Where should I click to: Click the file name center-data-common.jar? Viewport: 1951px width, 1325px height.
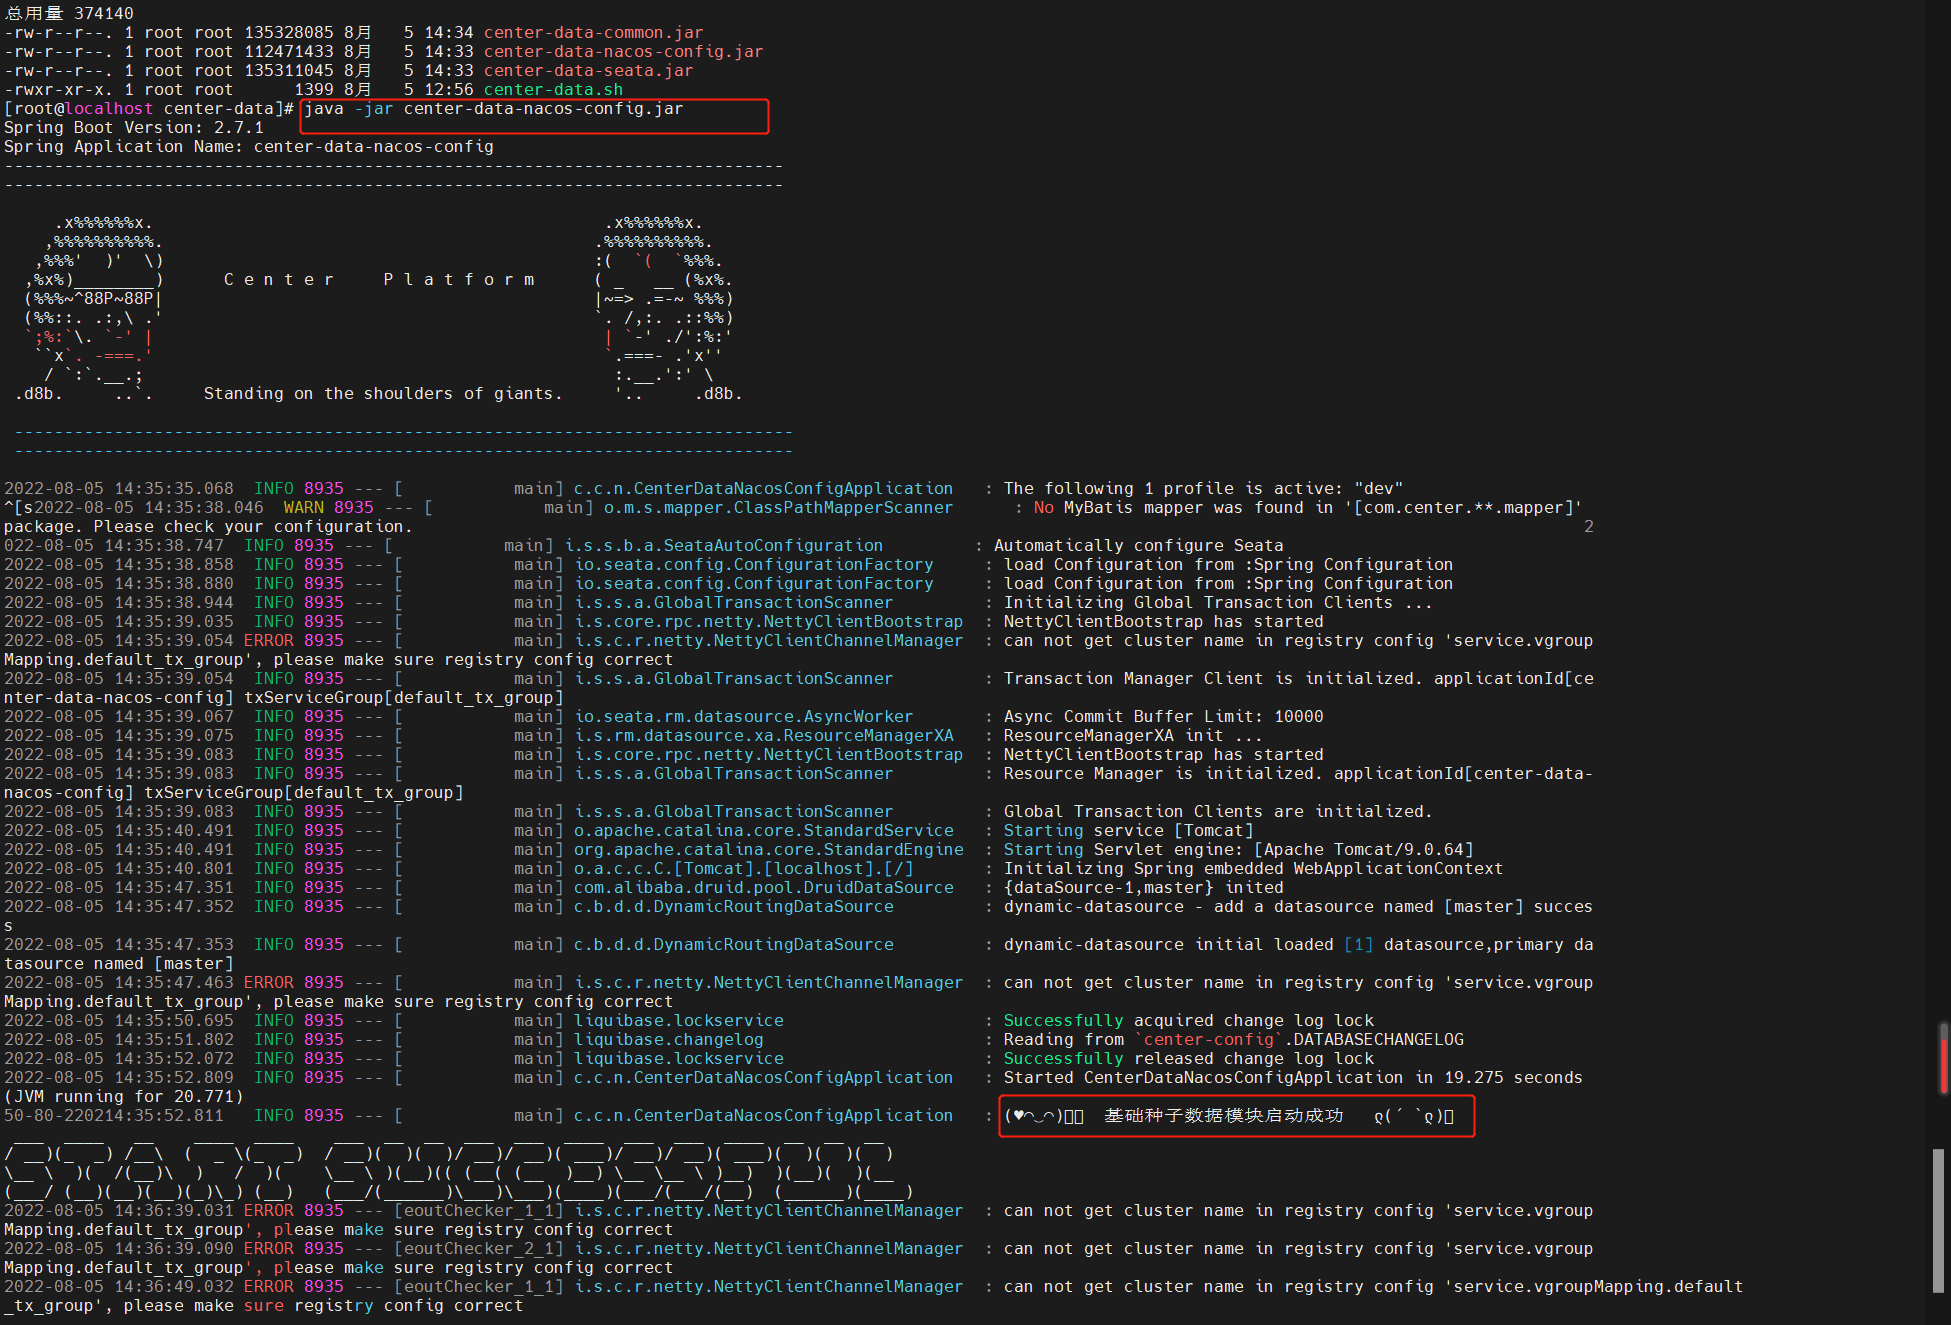(x=593, y=33)
